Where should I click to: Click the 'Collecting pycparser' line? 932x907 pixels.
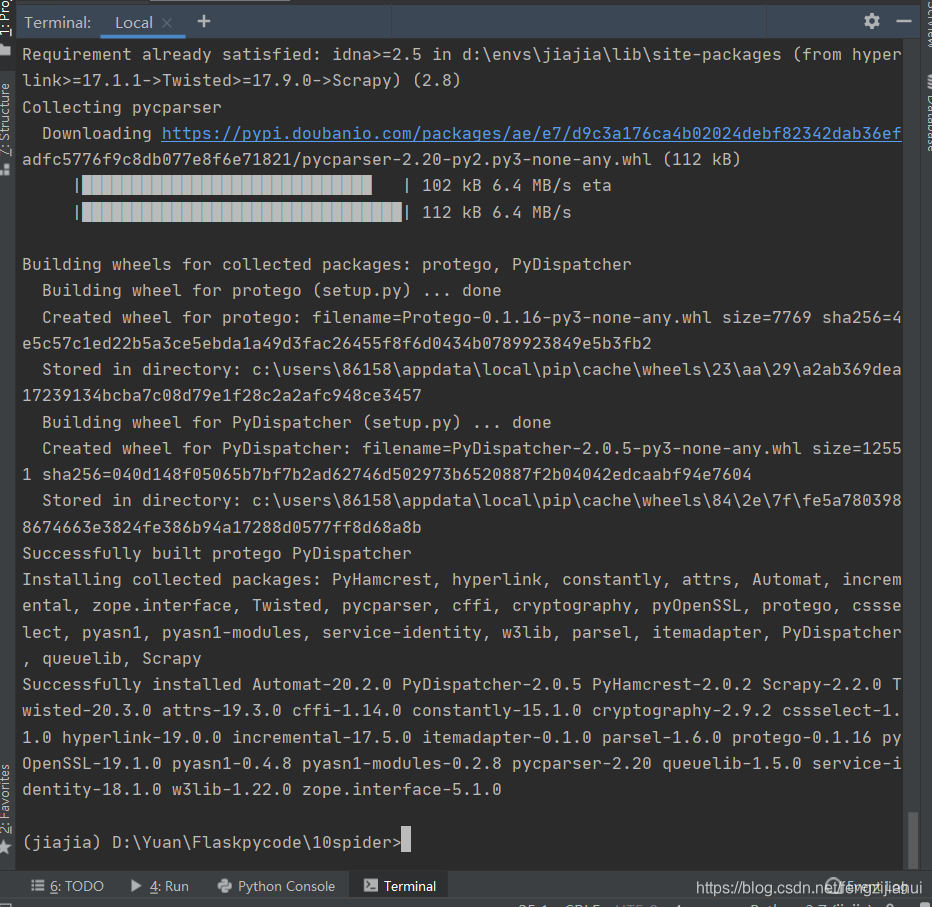(122, 107)
